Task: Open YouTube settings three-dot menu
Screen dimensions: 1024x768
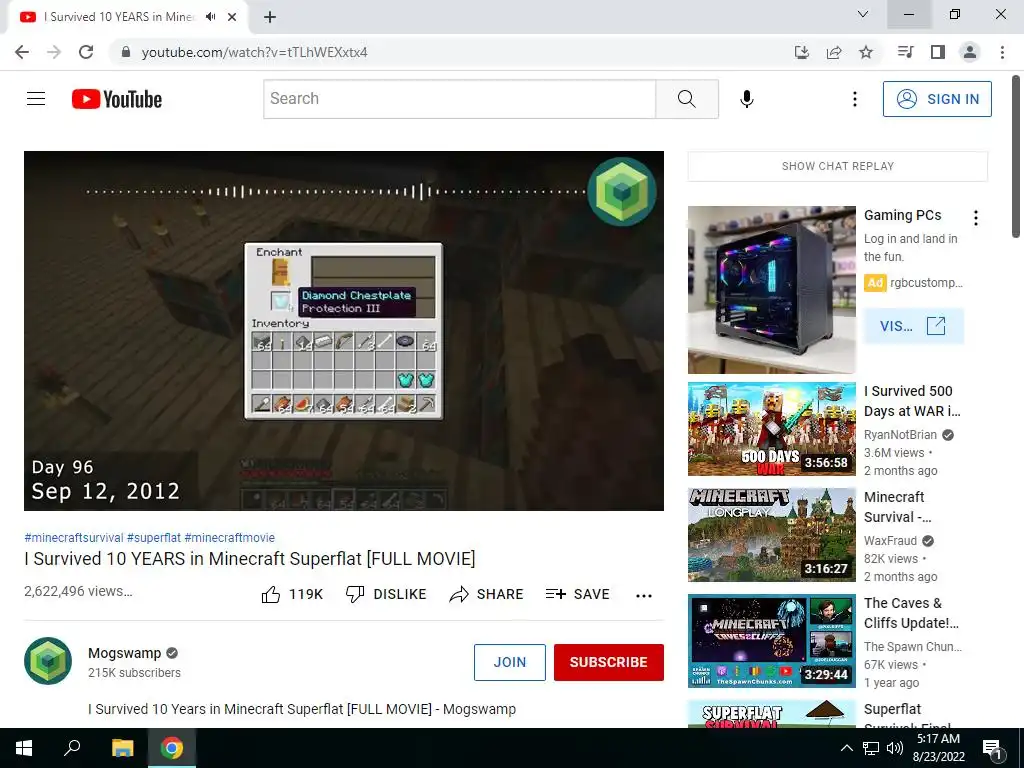Action: (x=854, y=99)
